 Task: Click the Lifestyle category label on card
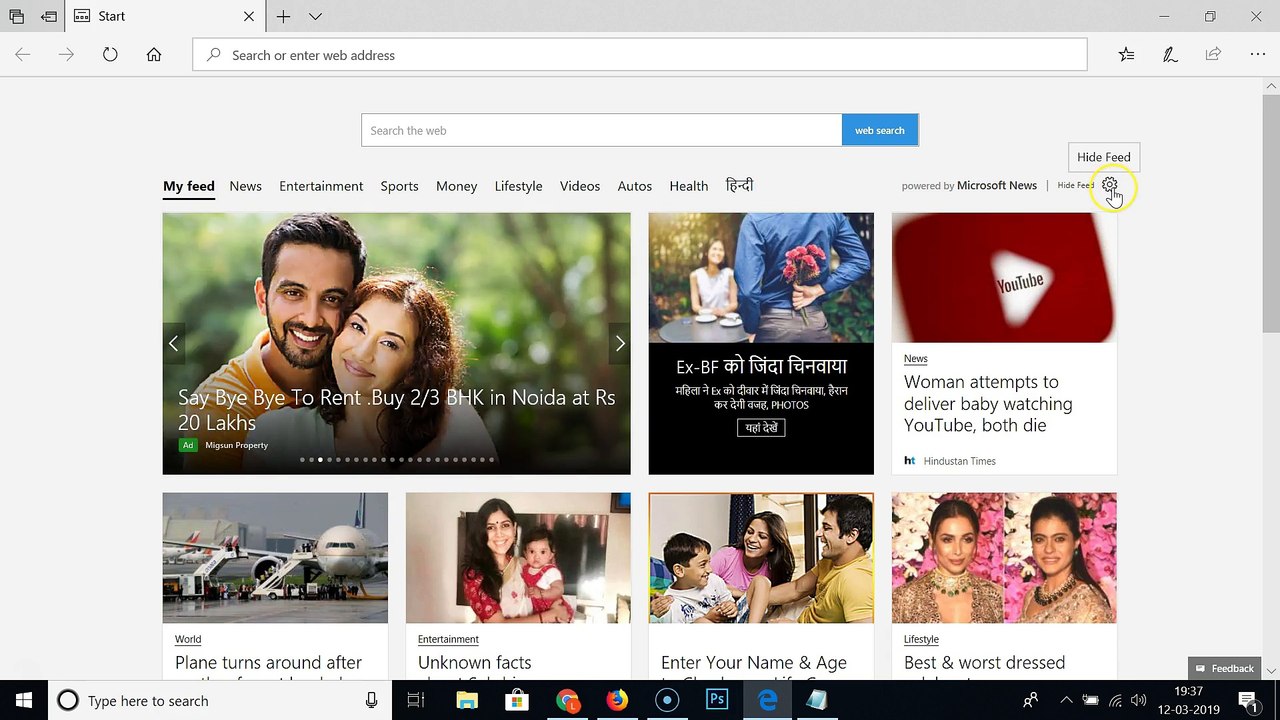(921, 639)
